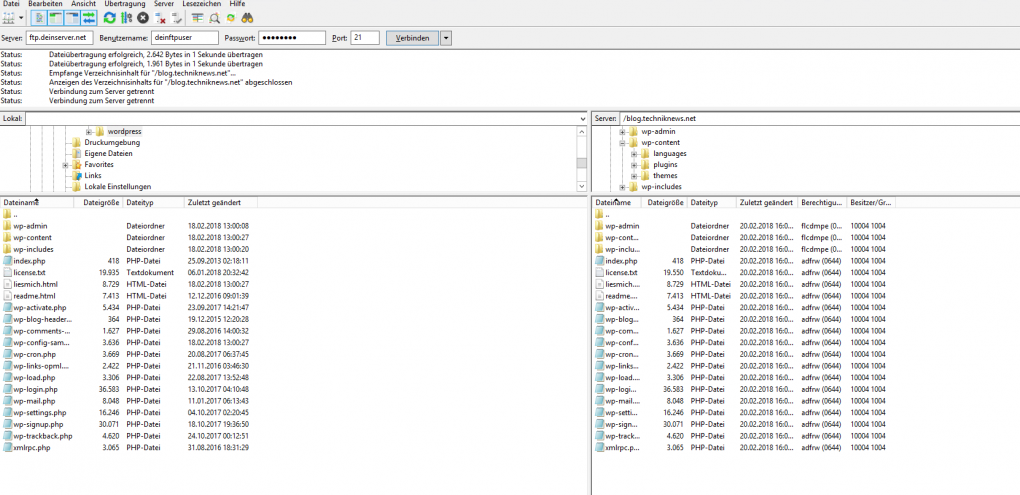
Task: Toggle the remote directory tree view
Action: (72, 18)
